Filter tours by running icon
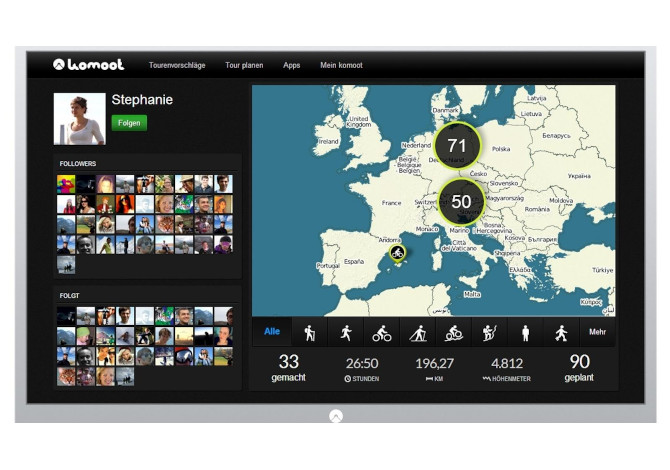 [346, 333]
